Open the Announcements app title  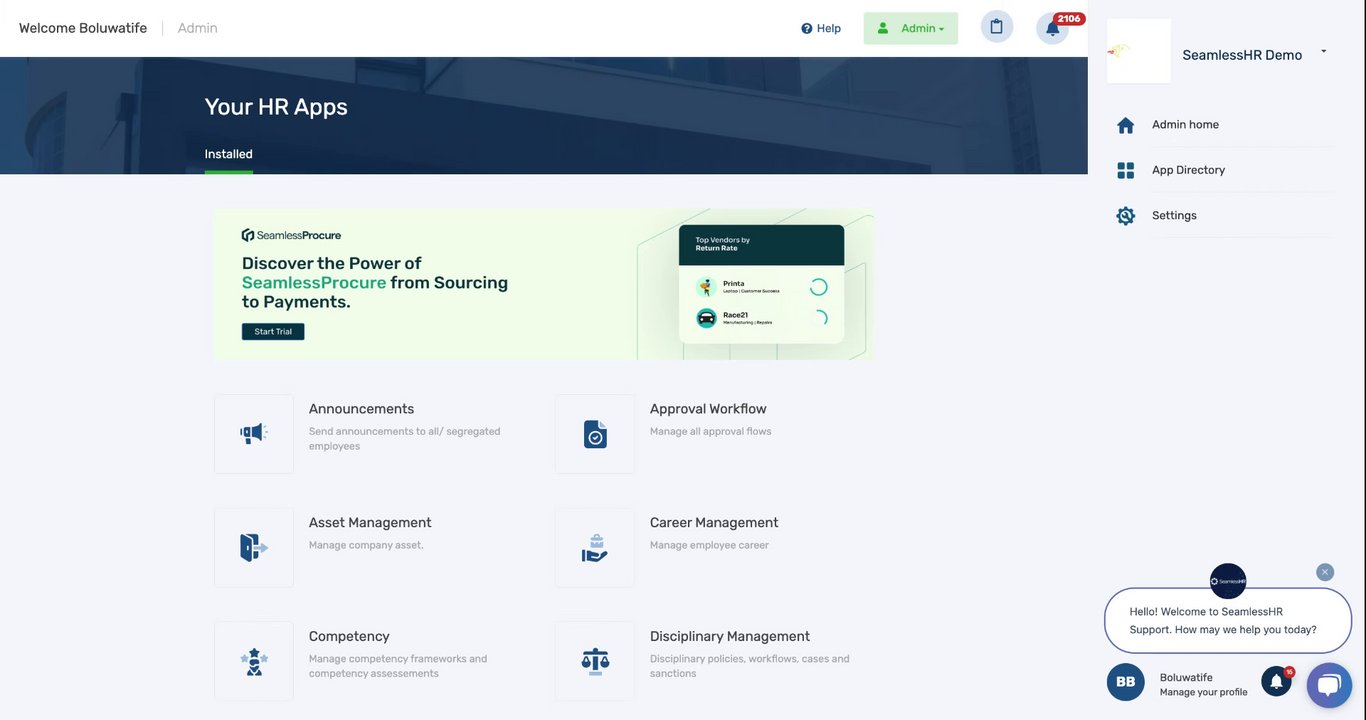361,409
